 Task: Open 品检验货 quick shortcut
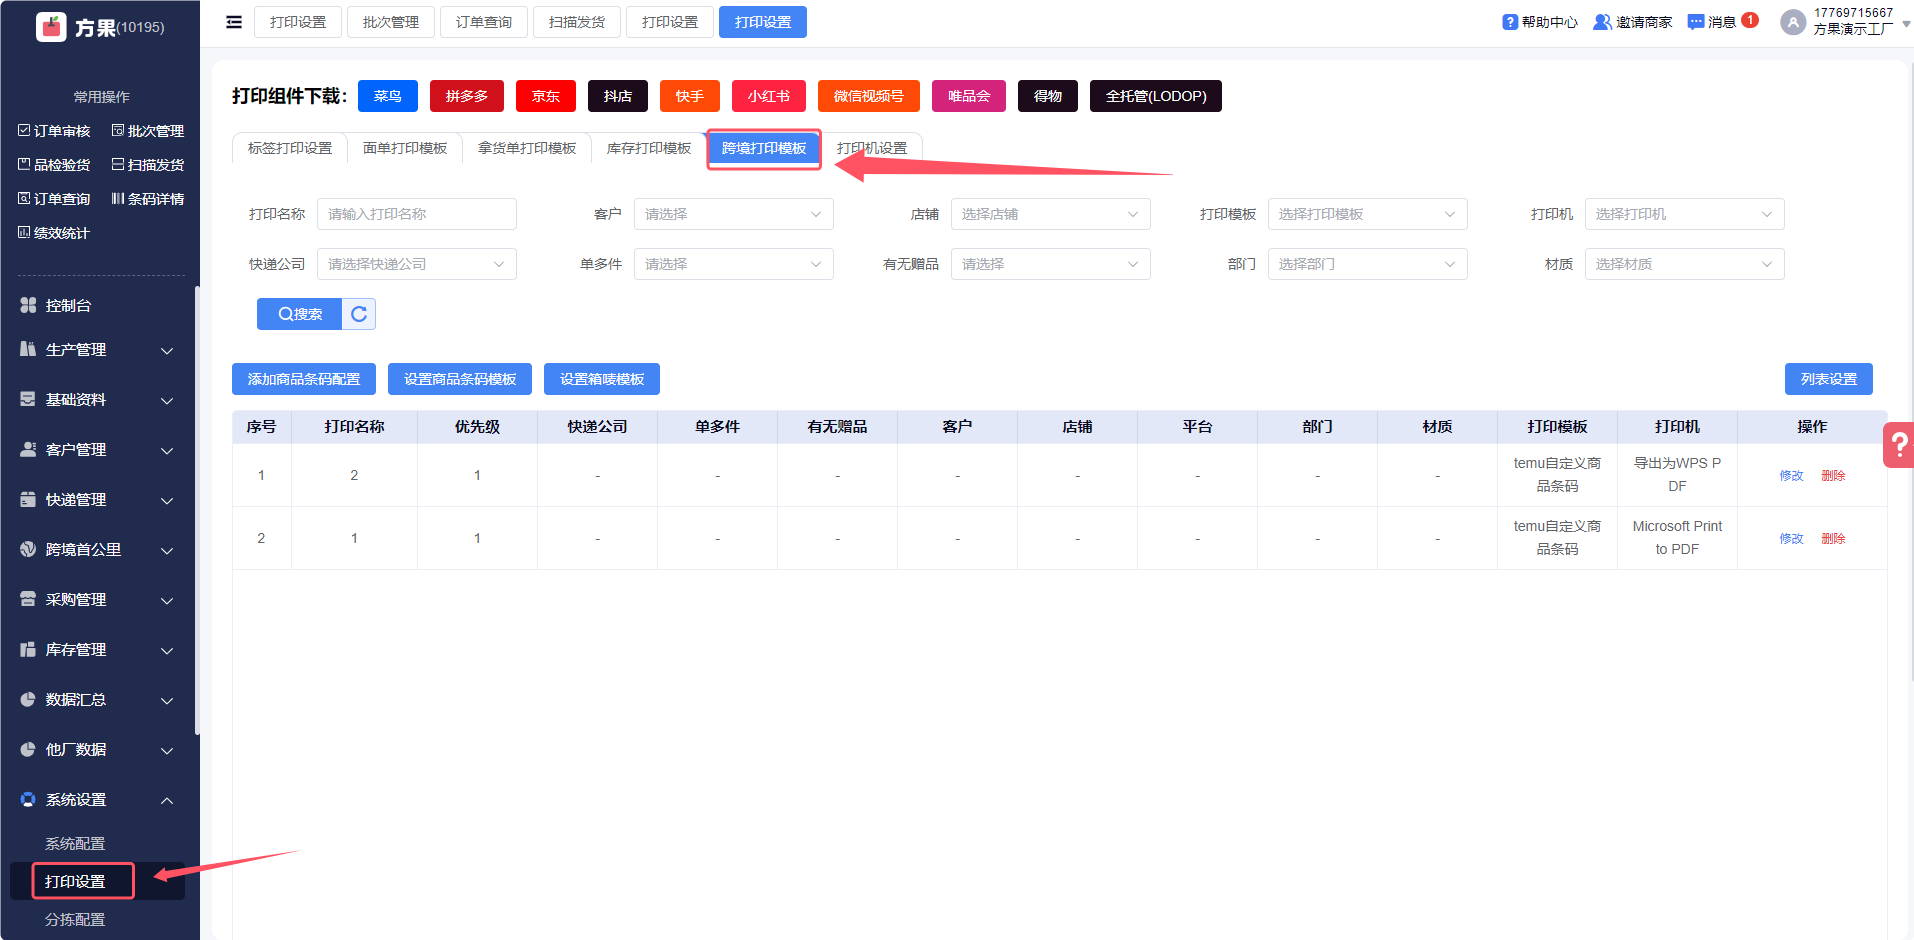coord(54,165)
